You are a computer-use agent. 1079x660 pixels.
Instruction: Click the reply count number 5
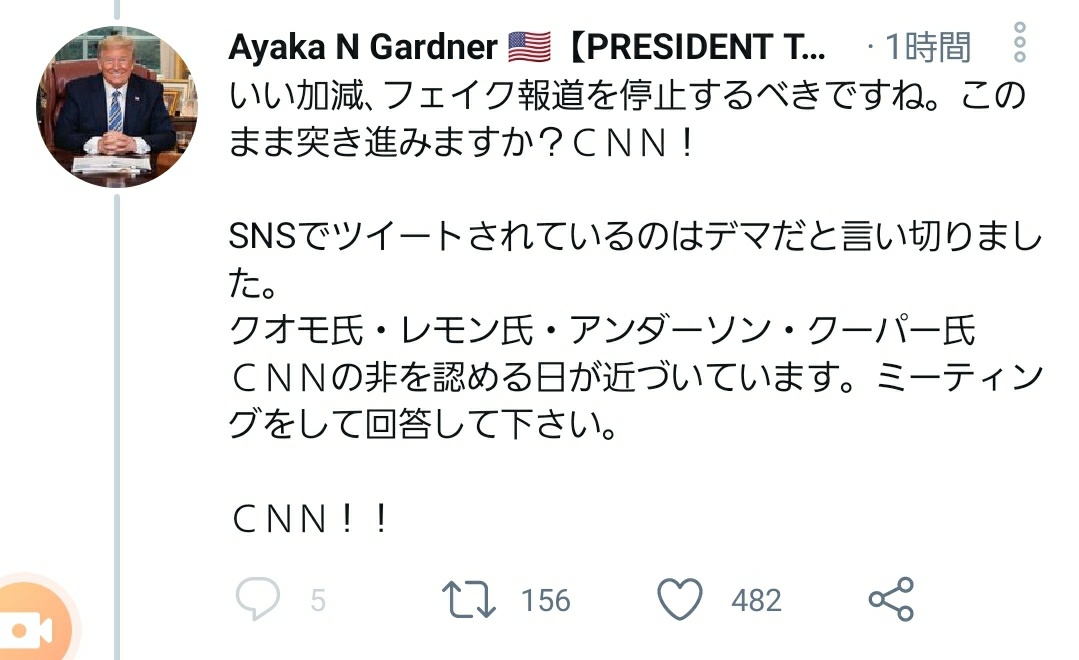318,600
